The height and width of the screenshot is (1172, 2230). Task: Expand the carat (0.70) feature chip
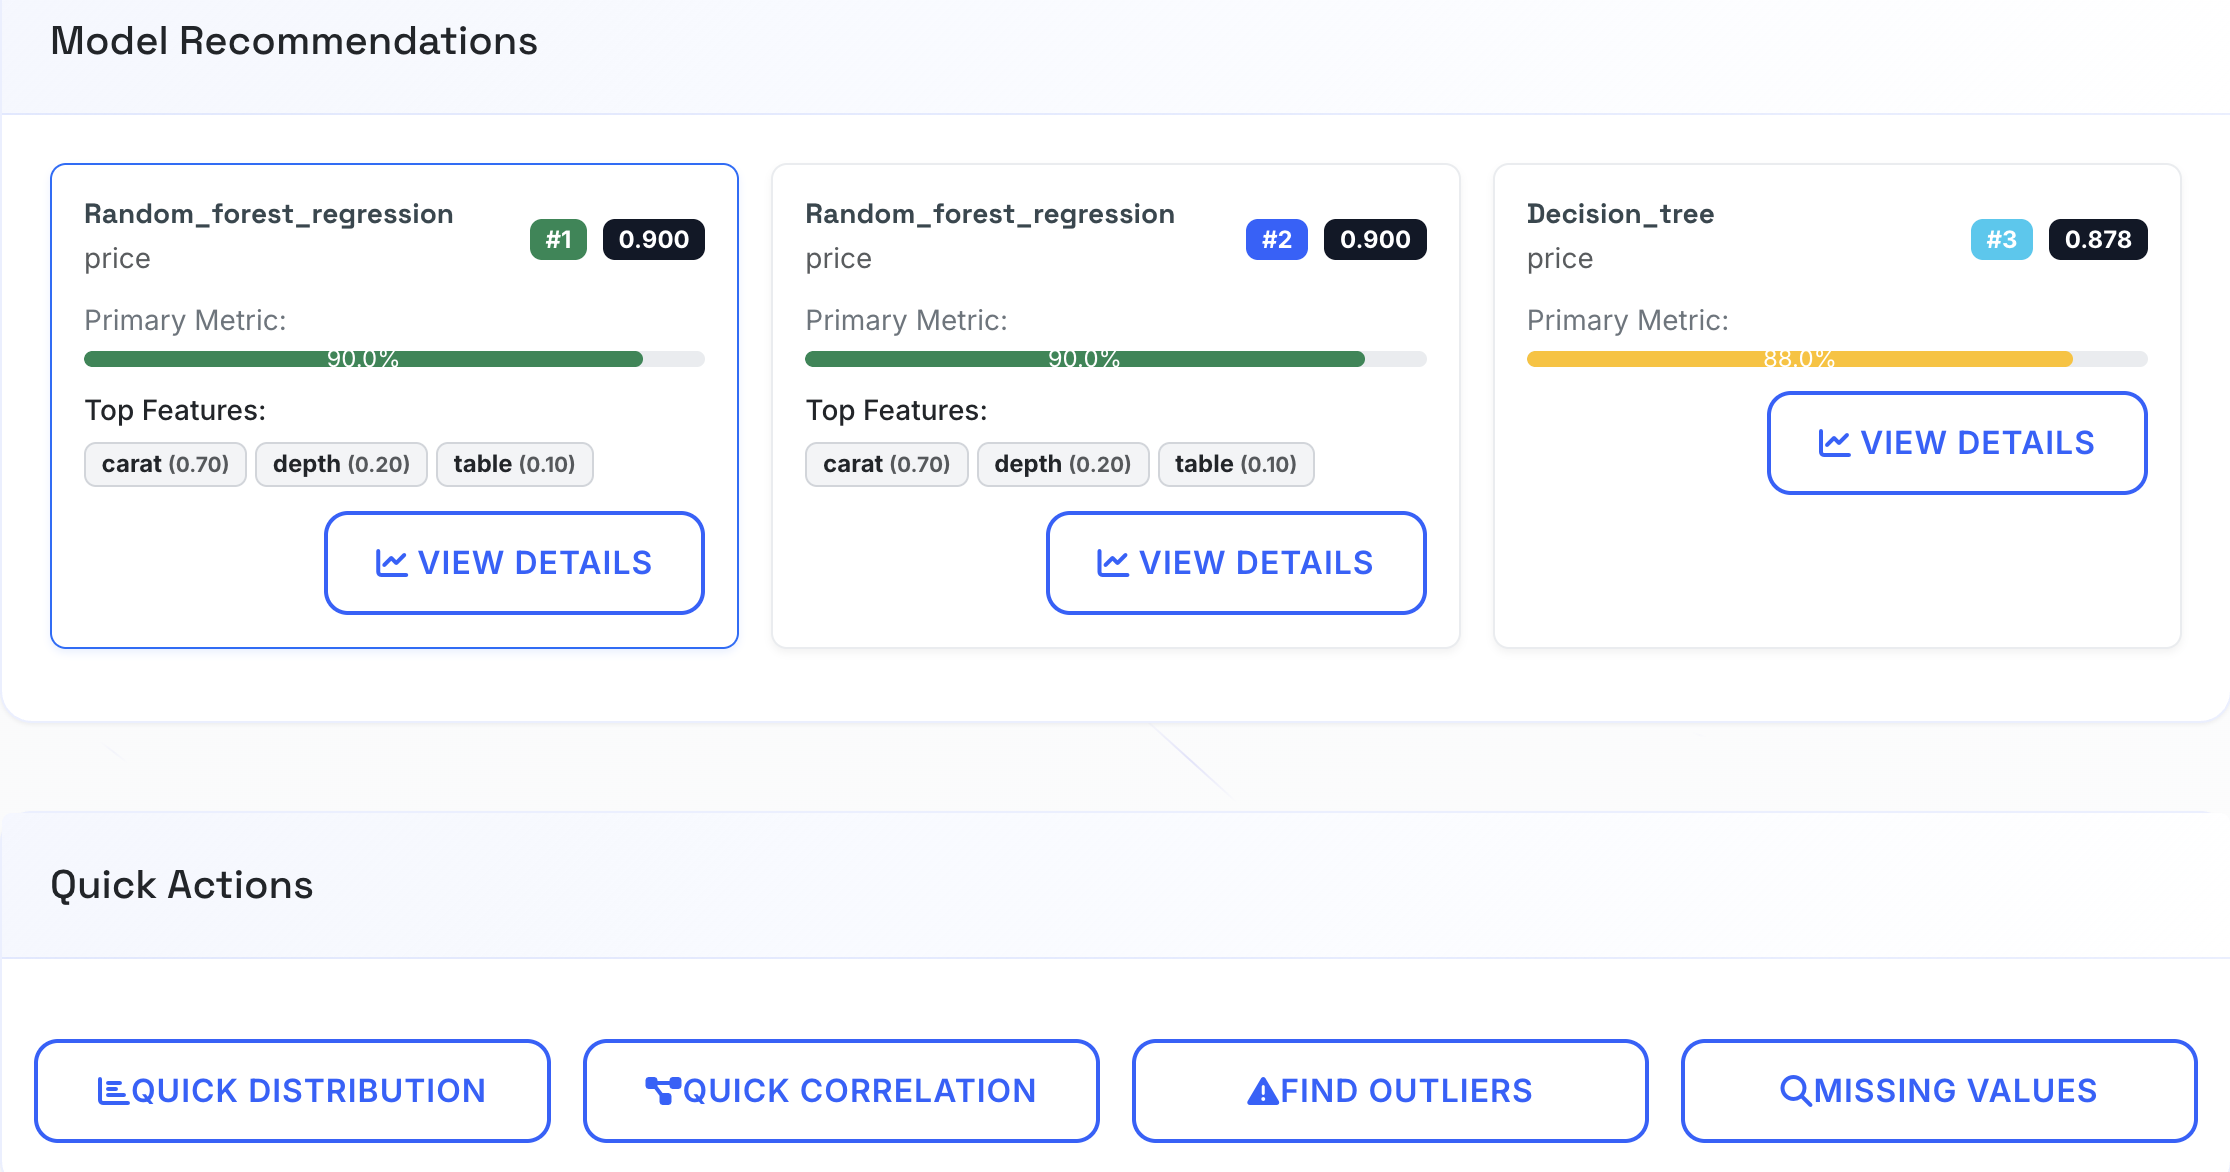164,464
